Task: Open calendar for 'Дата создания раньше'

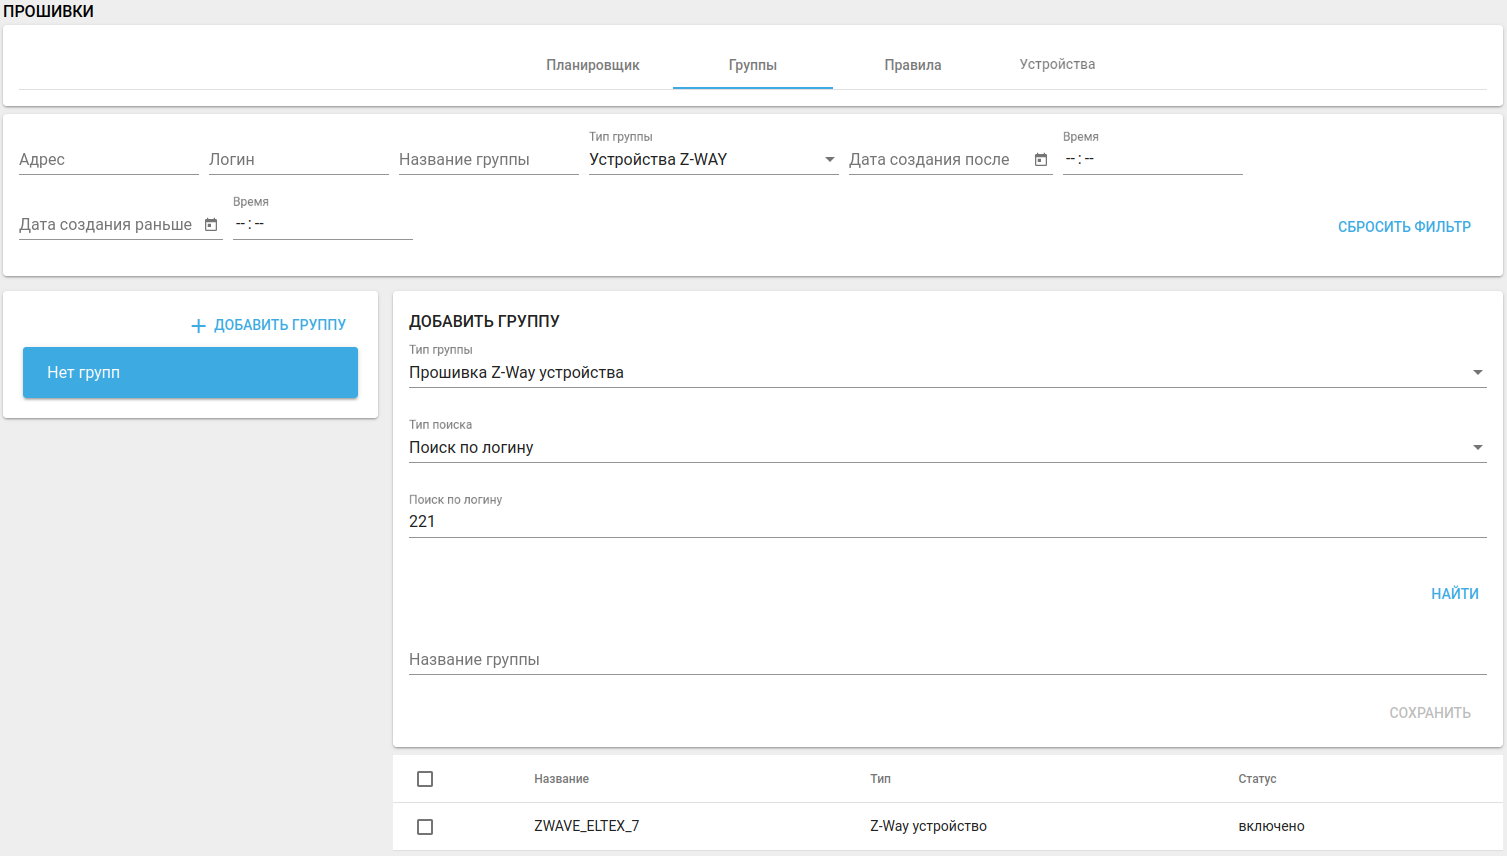Action: pos(211,225)
